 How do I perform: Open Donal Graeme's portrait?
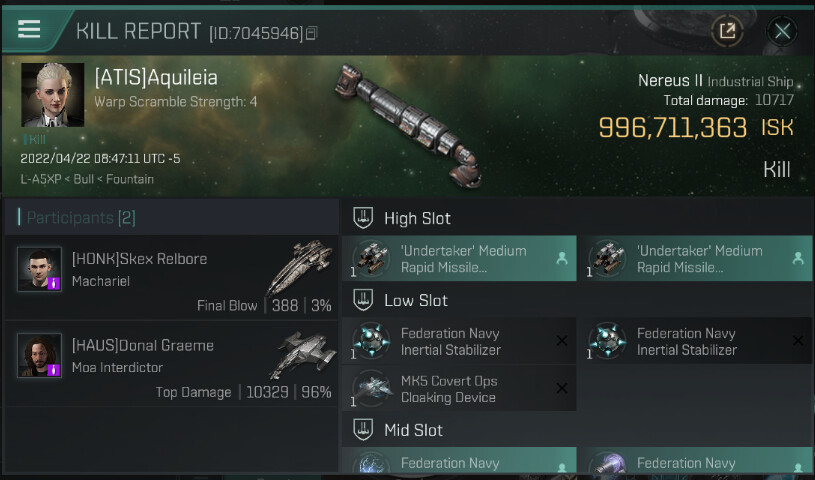click(x=40, y=356)
